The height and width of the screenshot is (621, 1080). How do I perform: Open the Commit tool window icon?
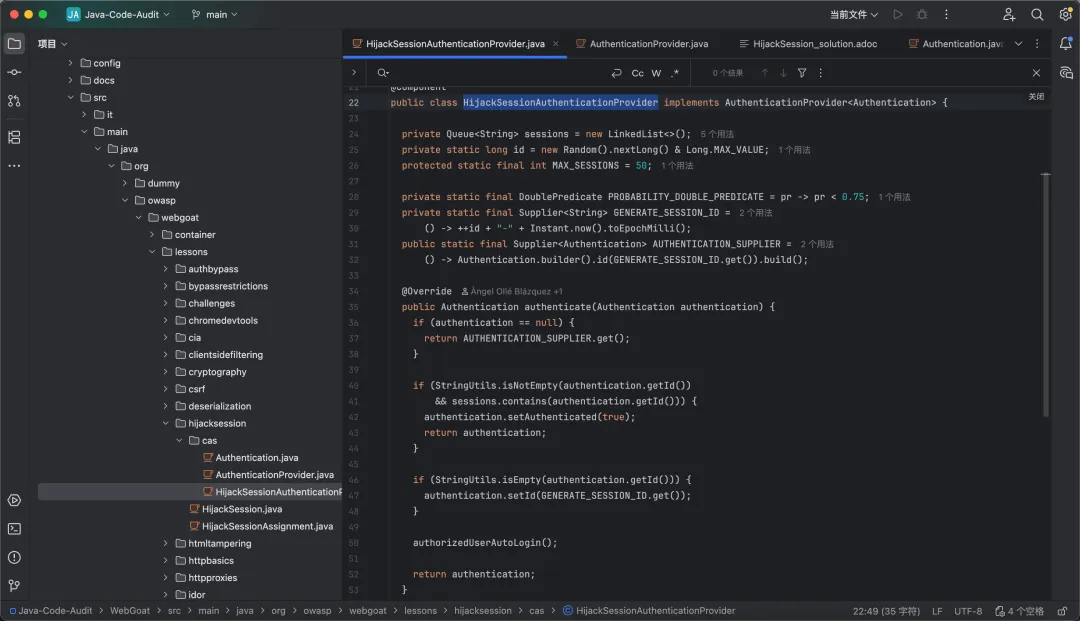point(14,72)
